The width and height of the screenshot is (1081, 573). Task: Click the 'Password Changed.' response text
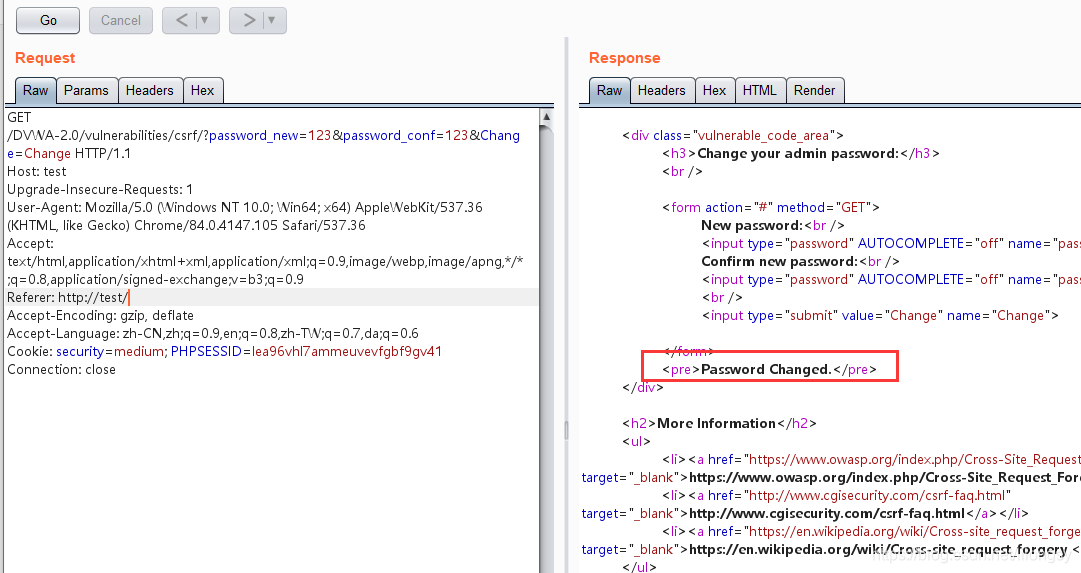(766, 370)
